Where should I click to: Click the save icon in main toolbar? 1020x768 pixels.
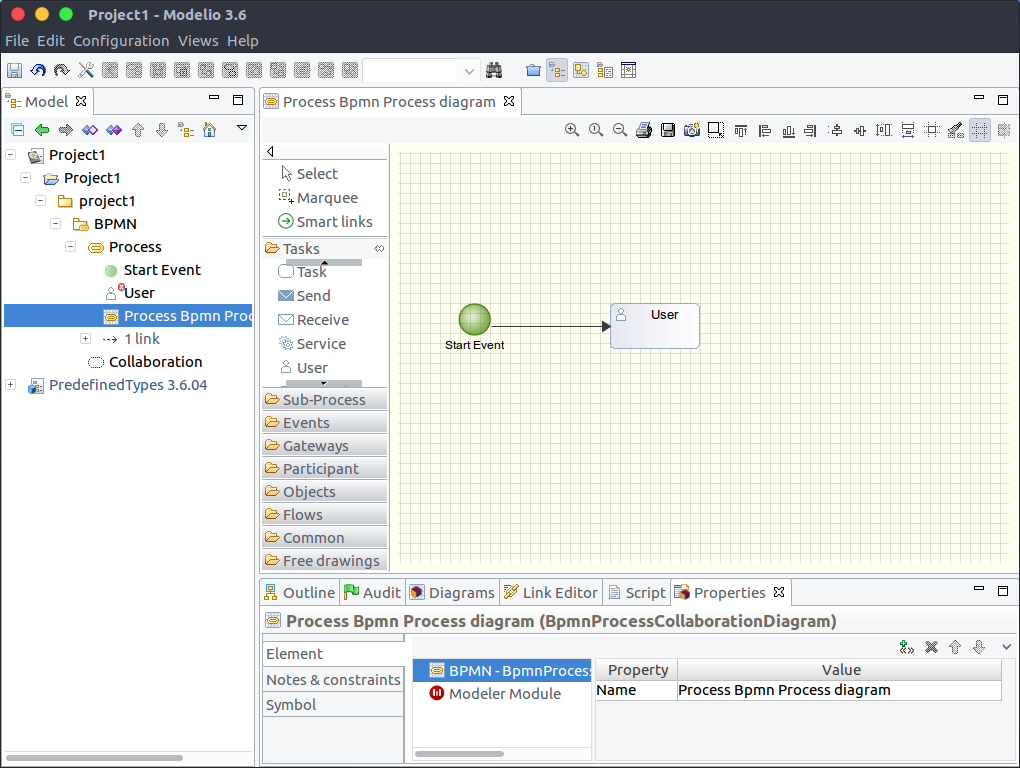tap(14, 70)
